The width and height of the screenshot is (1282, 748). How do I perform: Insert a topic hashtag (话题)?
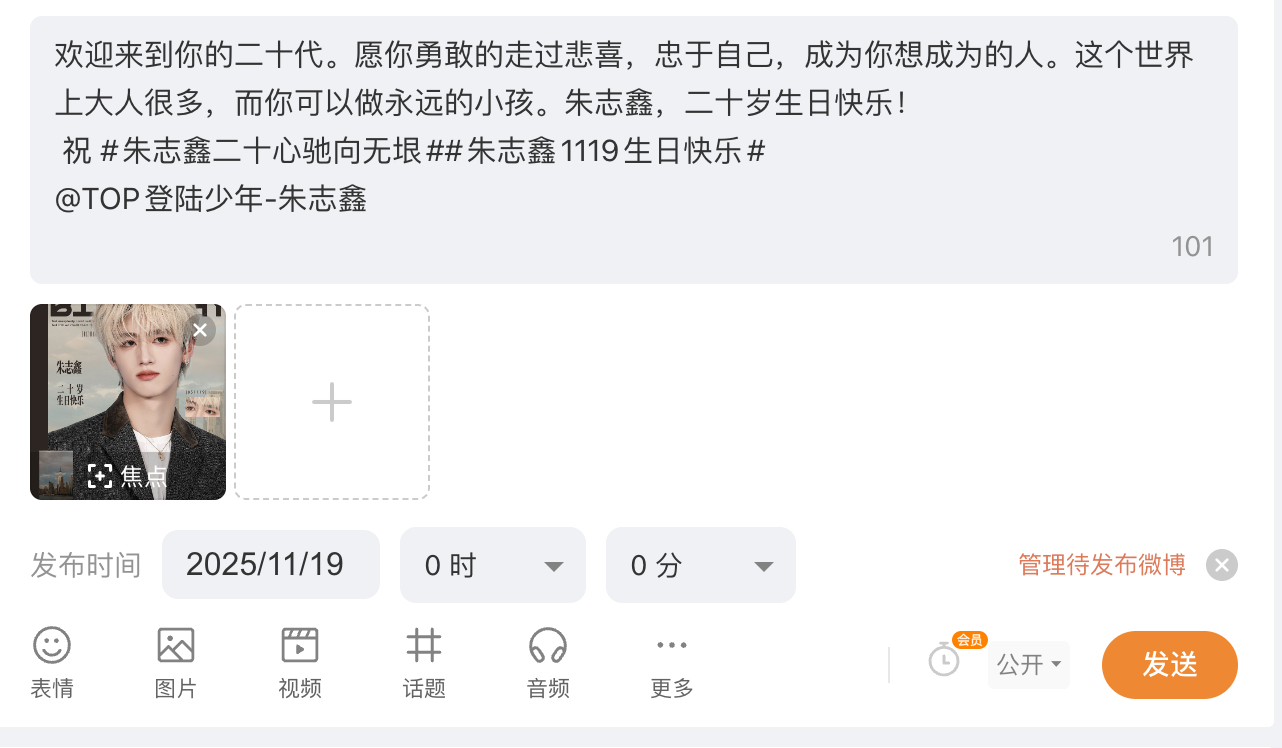(424, 646)
